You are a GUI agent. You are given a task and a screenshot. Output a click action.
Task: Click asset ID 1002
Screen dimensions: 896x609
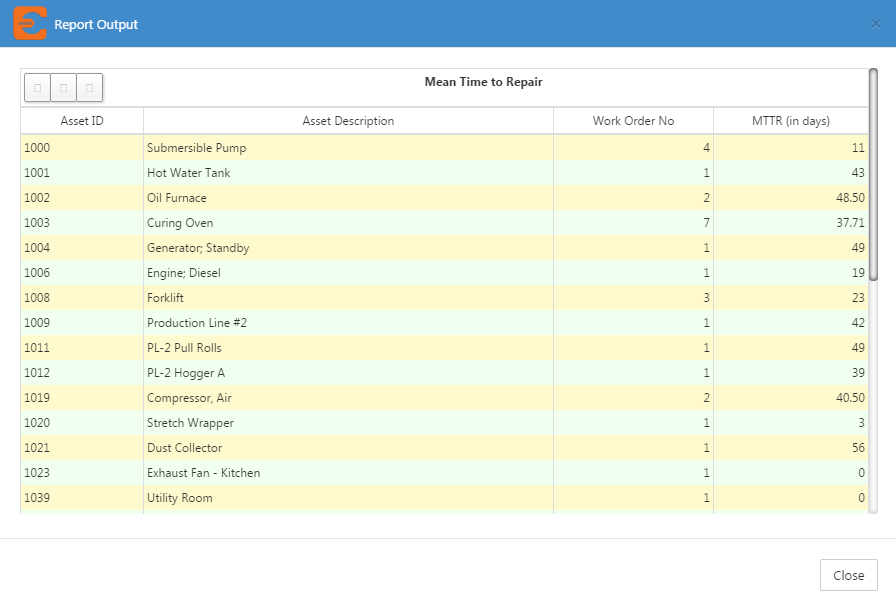(37, 198)
